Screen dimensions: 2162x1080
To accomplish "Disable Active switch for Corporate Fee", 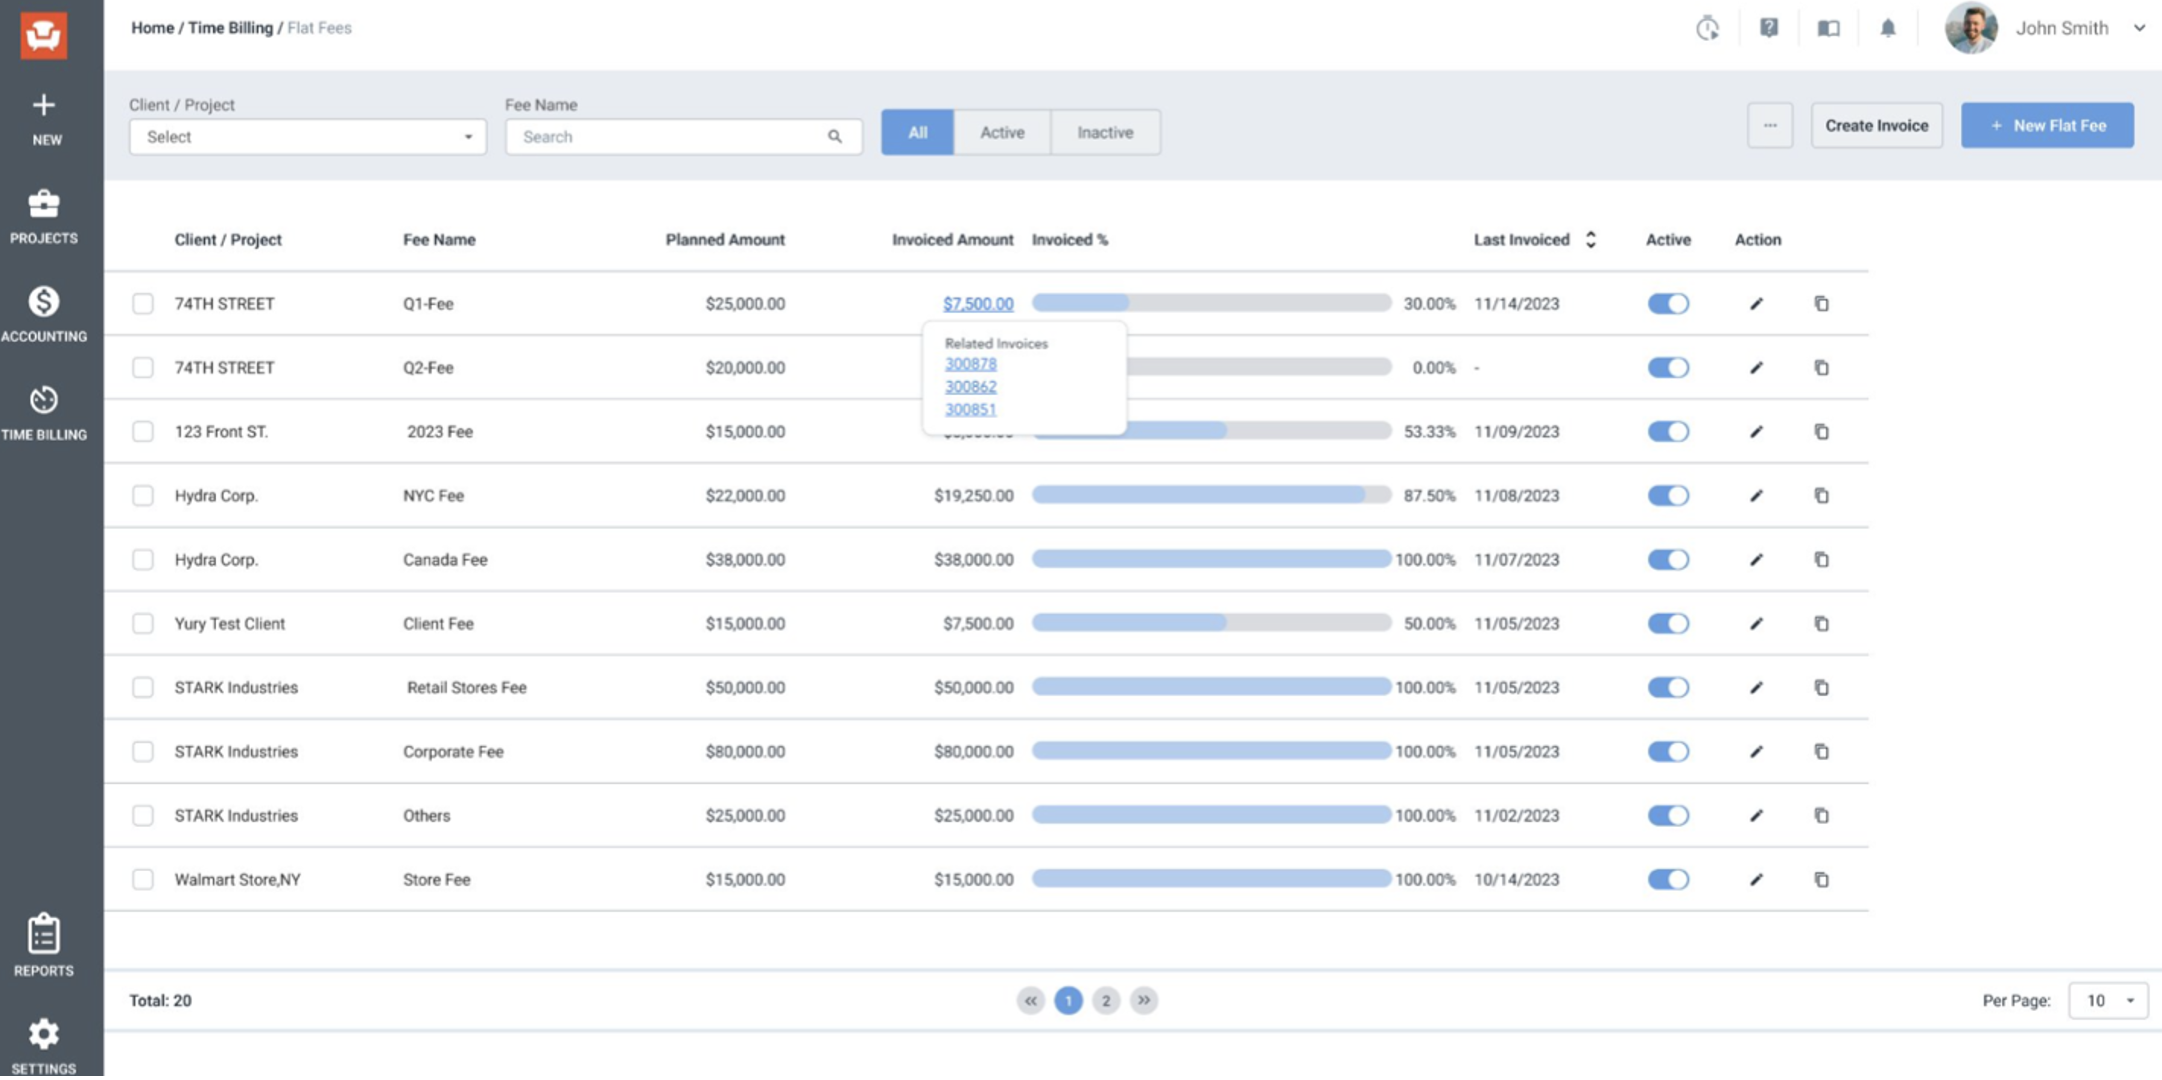I will coord(1668,752).
